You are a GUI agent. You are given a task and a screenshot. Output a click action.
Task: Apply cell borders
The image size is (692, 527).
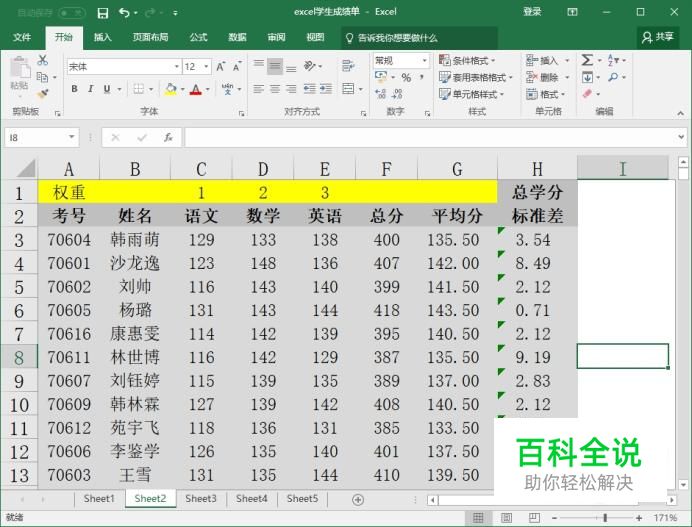(139, 89)
